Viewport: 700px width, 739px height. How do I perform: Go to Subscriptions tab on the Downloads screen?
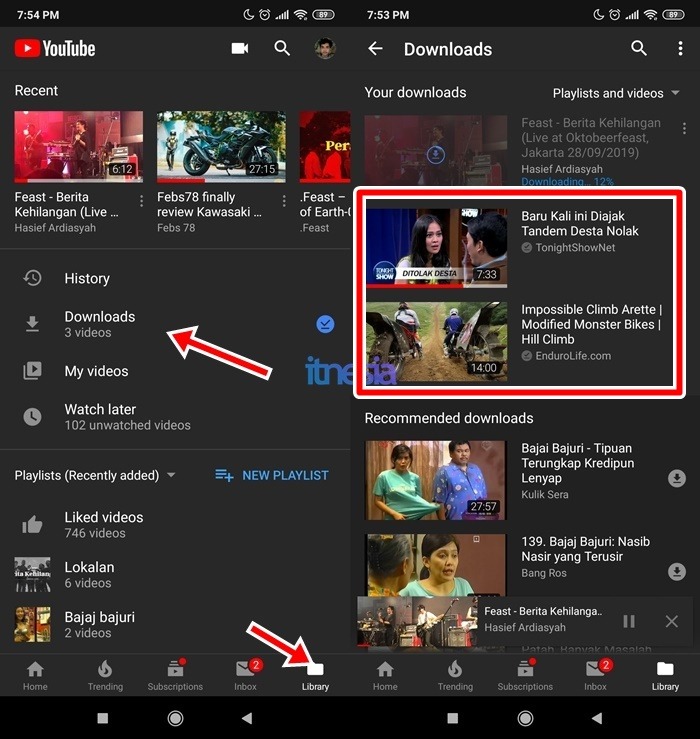coord(525,675)
